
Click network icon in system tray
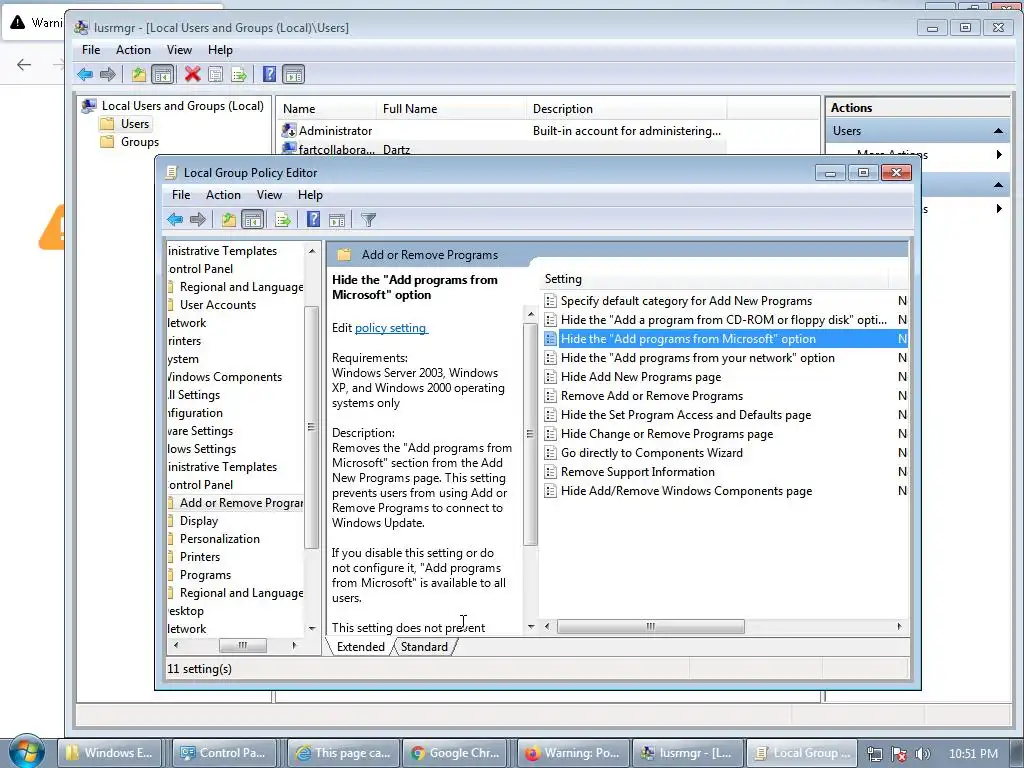(x=875, y=754)
